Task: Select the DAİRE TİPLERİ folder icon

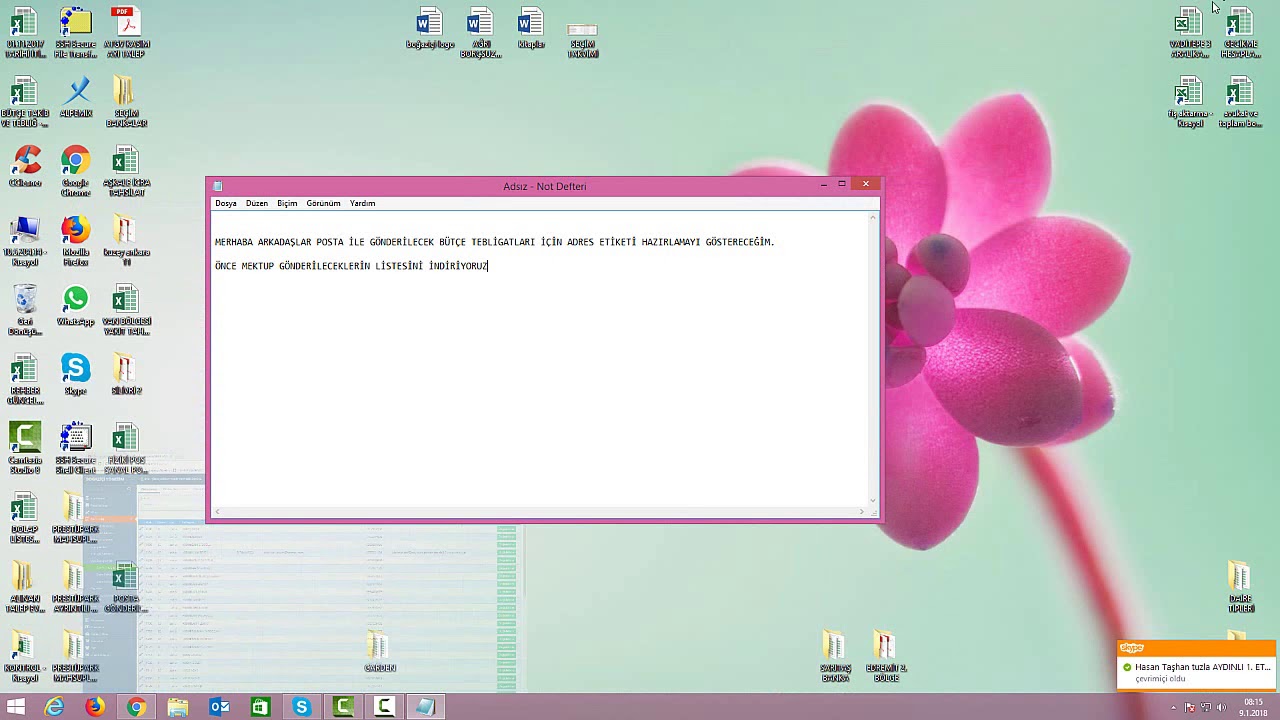Action: 1240,587
